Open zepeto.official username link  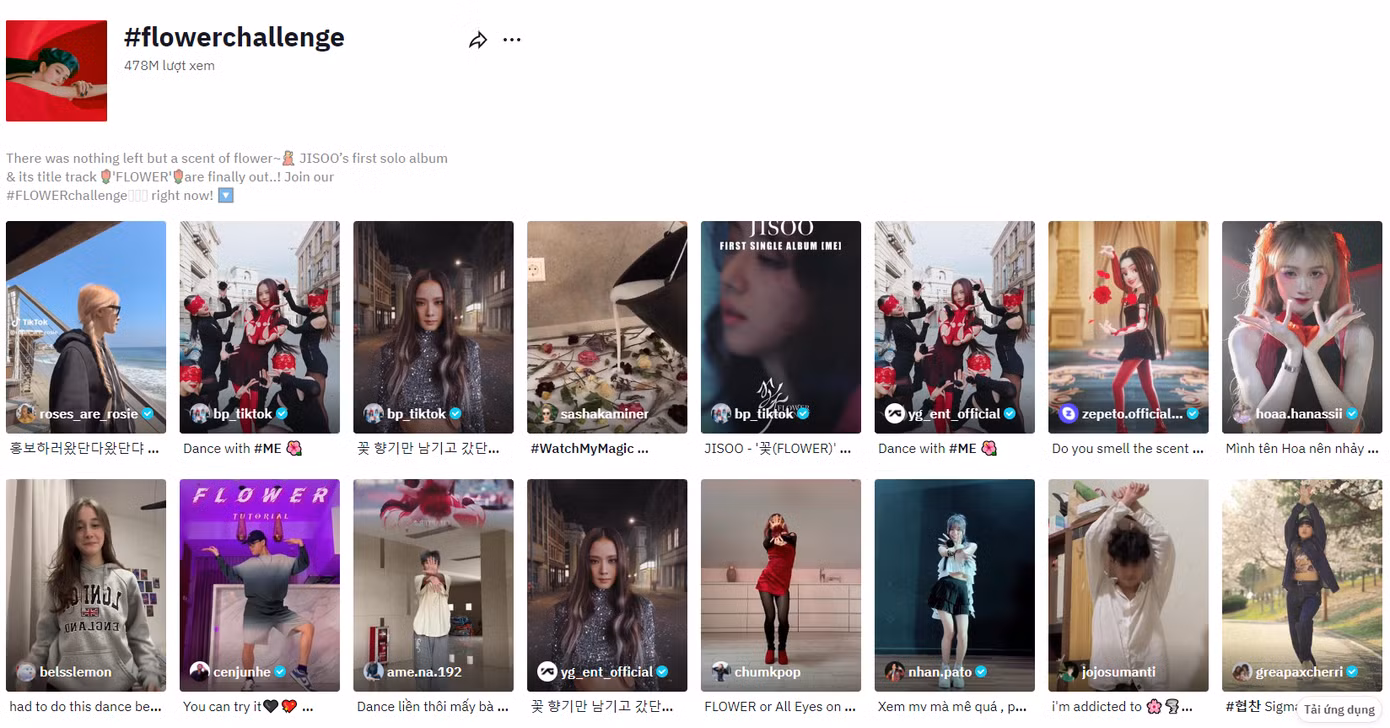pyautogui.click(x=1133, y=414)
